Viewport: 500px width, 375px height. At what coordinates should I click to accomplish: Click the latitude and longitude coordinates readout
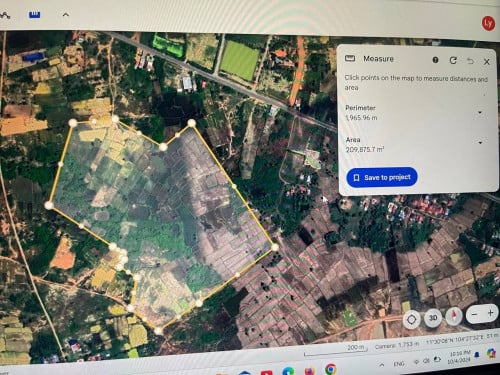pos(456,340)
